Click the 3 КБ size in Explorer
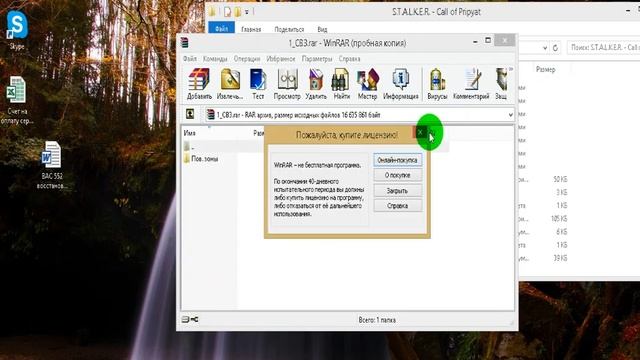This screenshot has width=640, height=360. pos(562,192)
